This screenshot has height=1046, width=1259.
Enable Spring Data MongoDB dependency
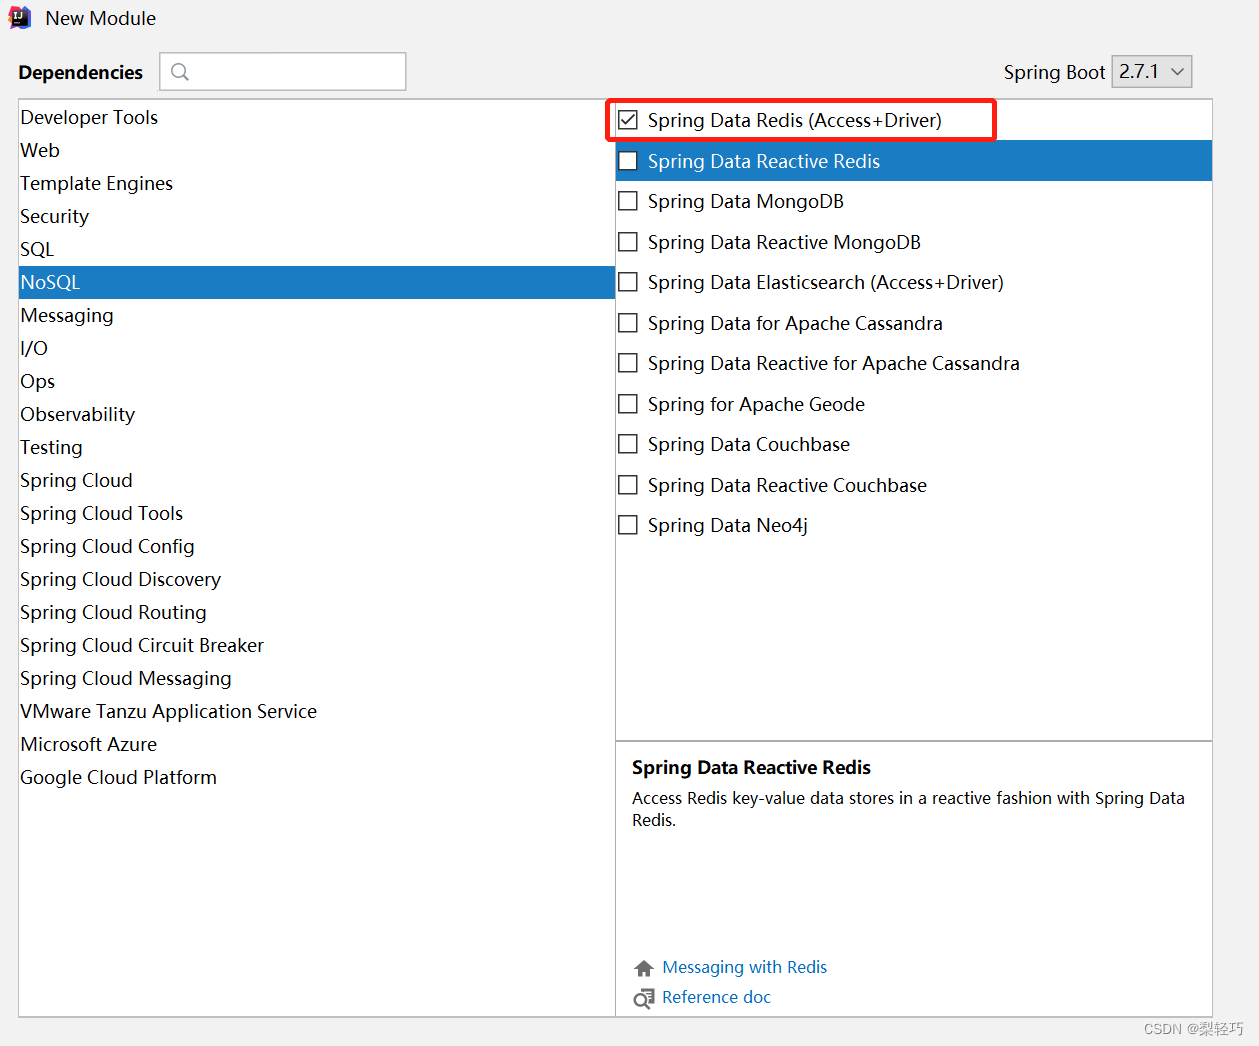pos(628,201)
